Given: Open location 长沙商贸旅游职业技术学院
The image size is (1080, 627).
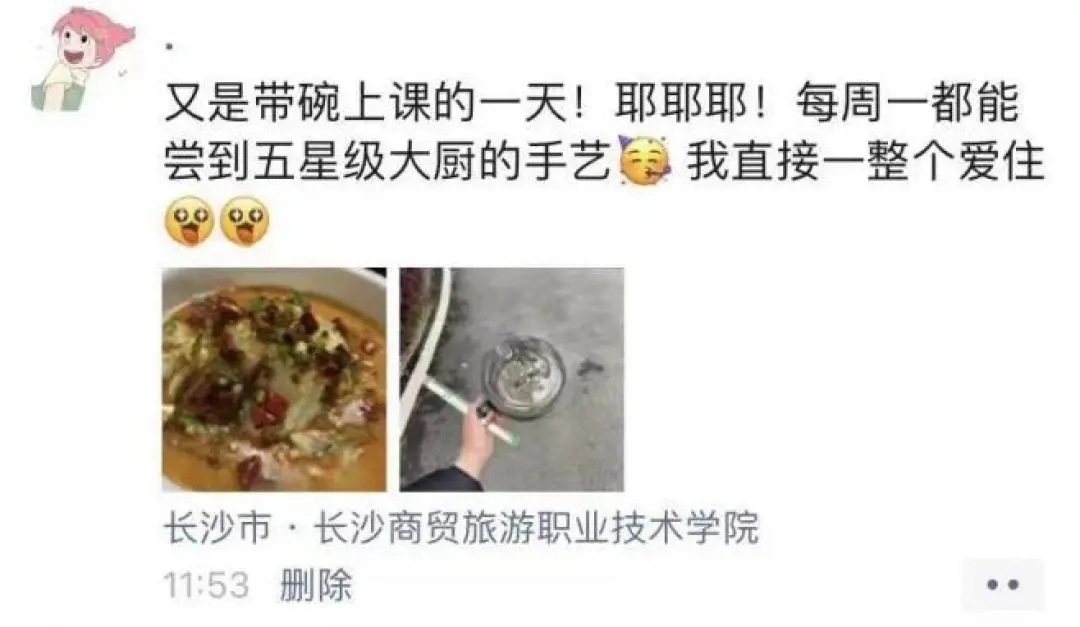Looking at the screenshot, I should pyautogui.click(x=536, y=528).
